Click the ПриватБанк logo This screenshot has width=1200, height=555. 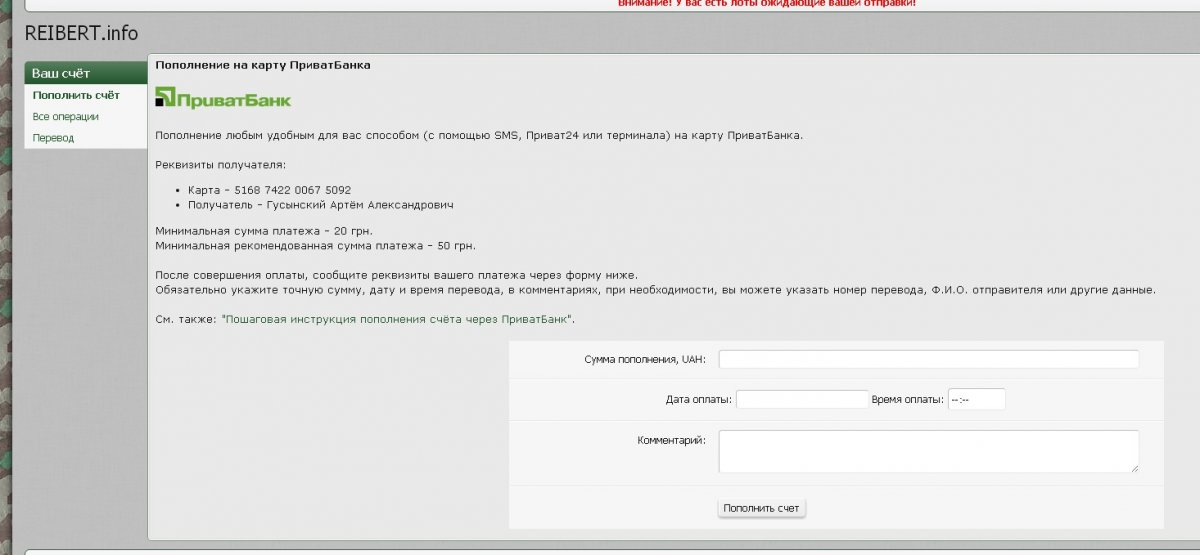[x=224, y=98]
